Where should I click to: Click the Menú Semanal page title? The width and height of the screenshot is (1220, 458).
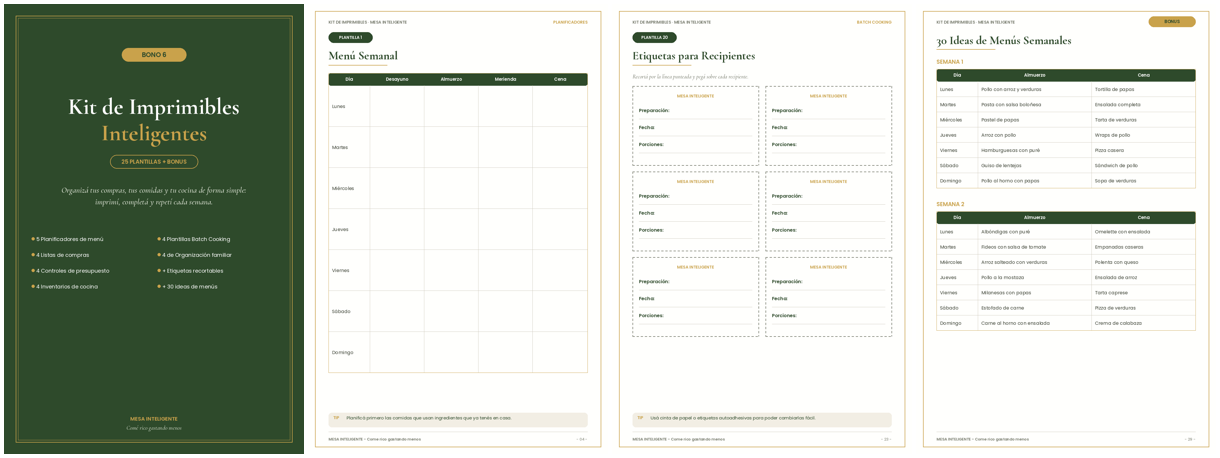tap(363, 56)
